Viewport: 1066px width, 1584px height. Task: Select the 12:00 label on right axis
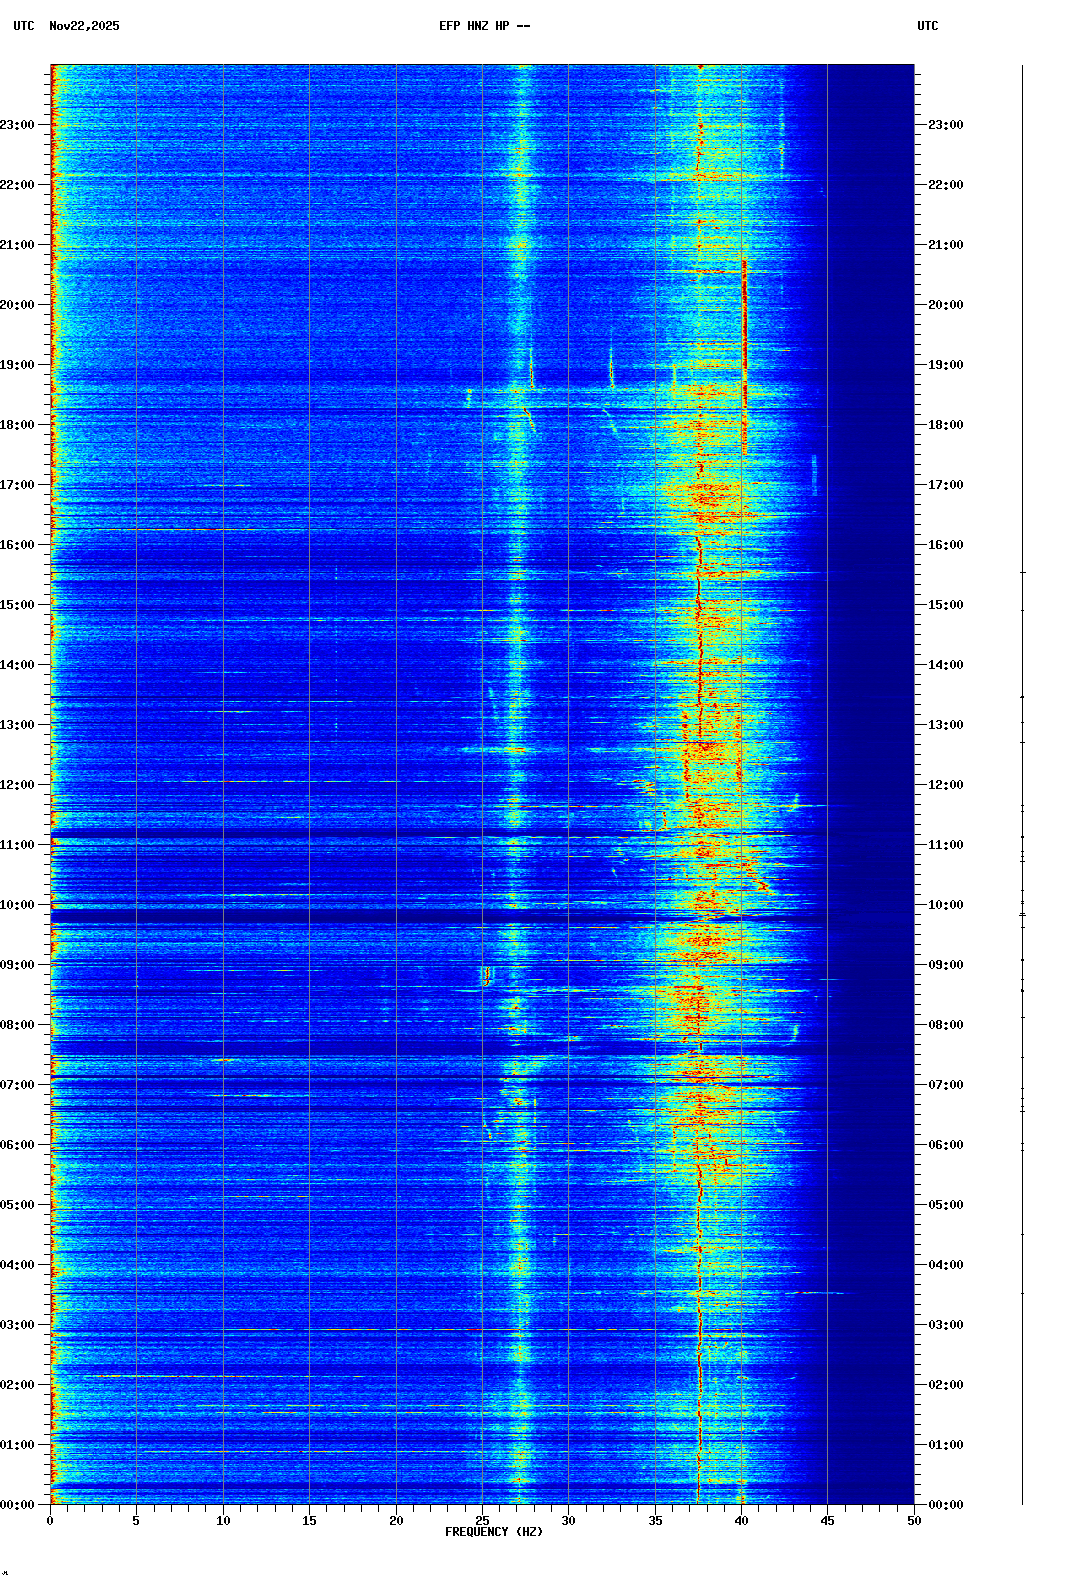(945, 785)
